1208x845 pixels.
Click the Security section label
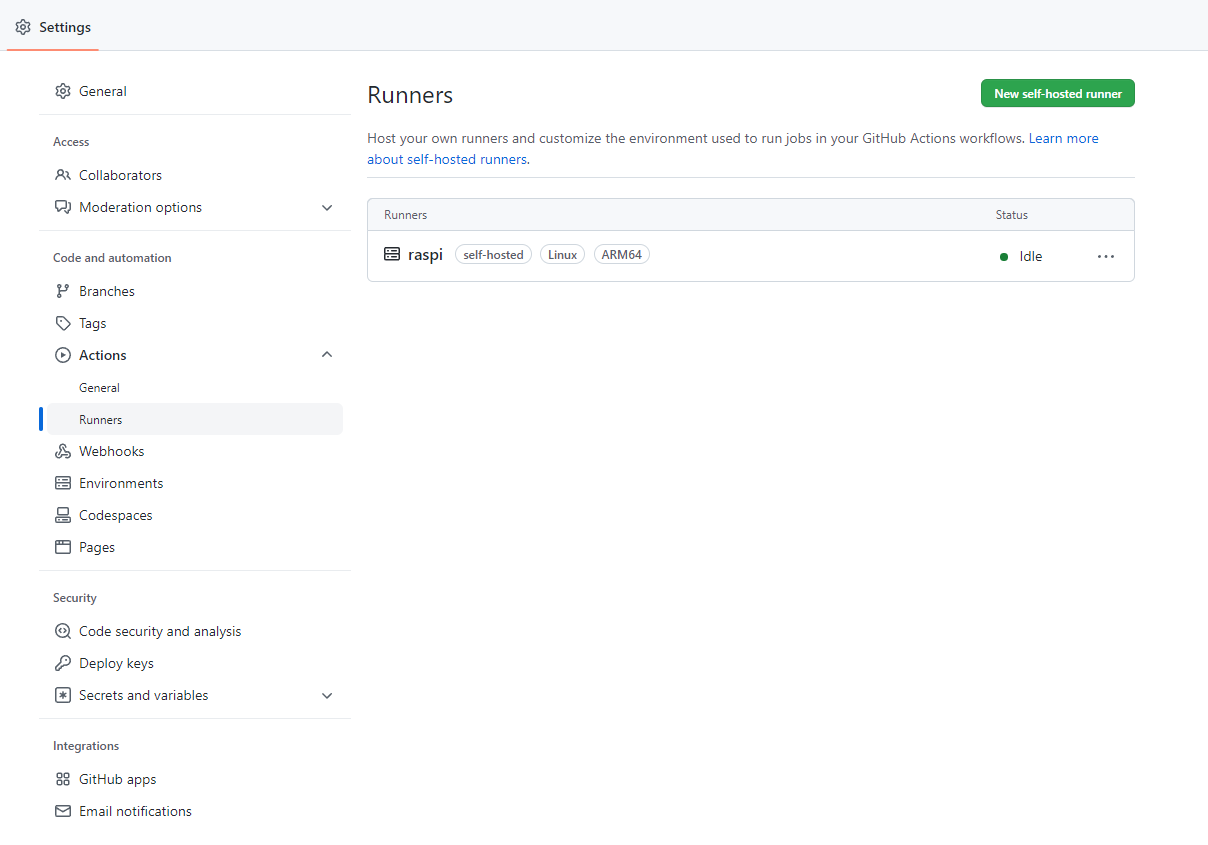pyautogui.click(x=75, y=598)
